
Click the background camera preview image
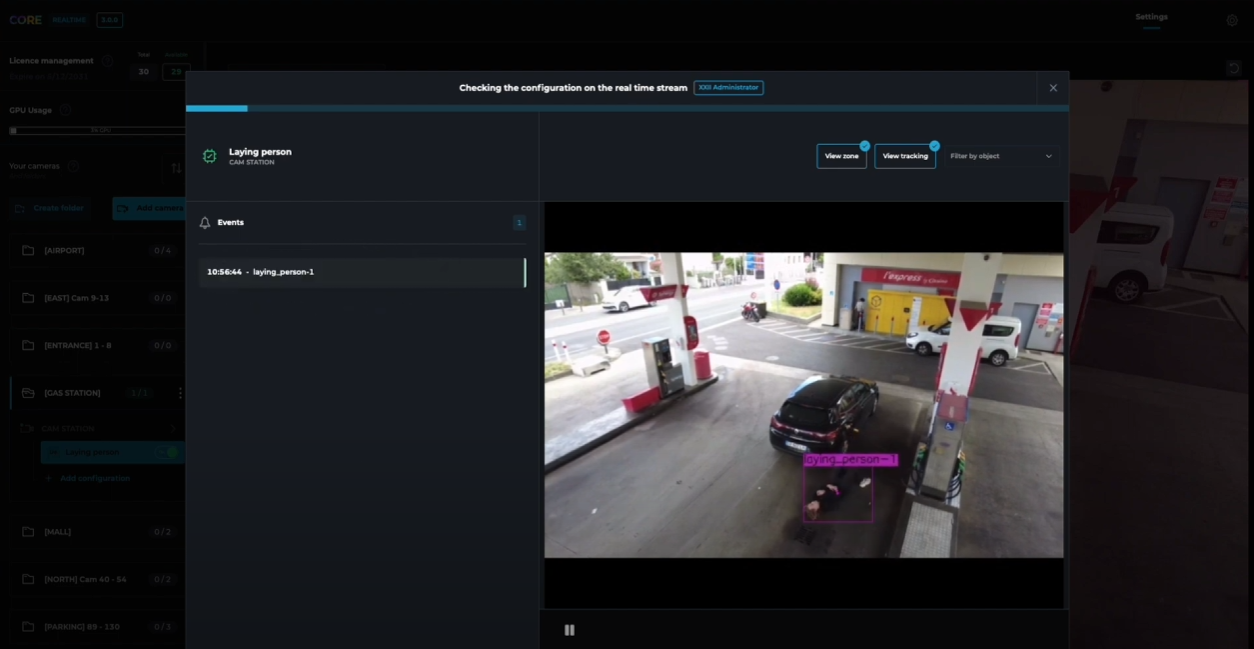click(1158, 364)
